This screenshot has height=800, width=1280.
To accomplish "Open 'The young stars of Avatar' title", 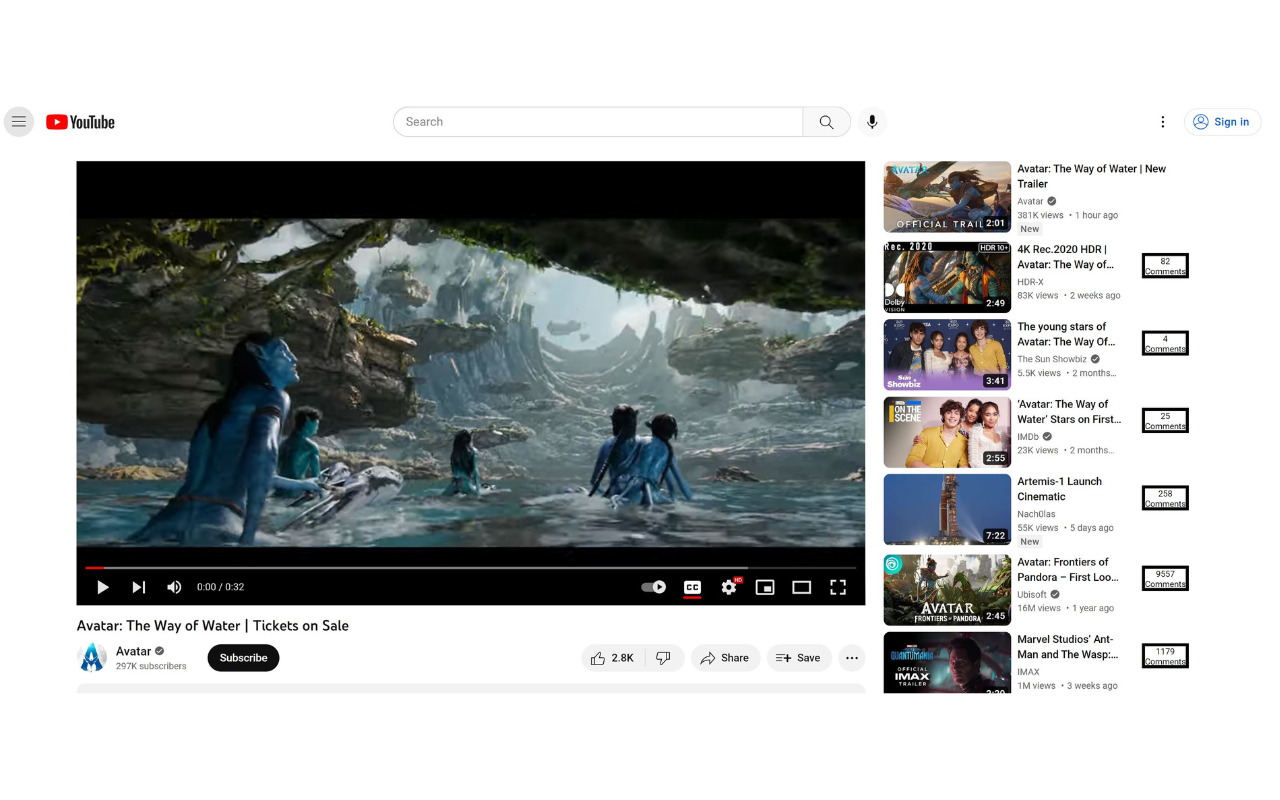I will click(1066, 334).
